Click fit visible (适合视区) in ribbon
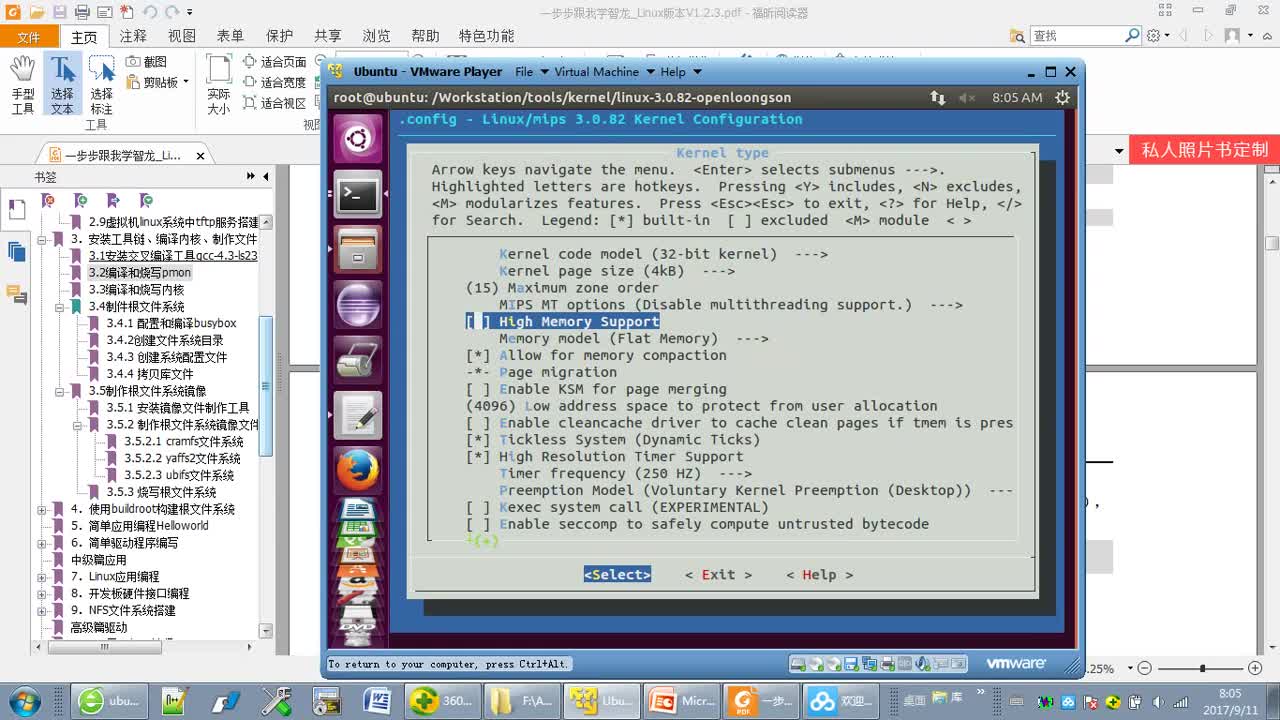1280x720 pixels. coord(274,103)
